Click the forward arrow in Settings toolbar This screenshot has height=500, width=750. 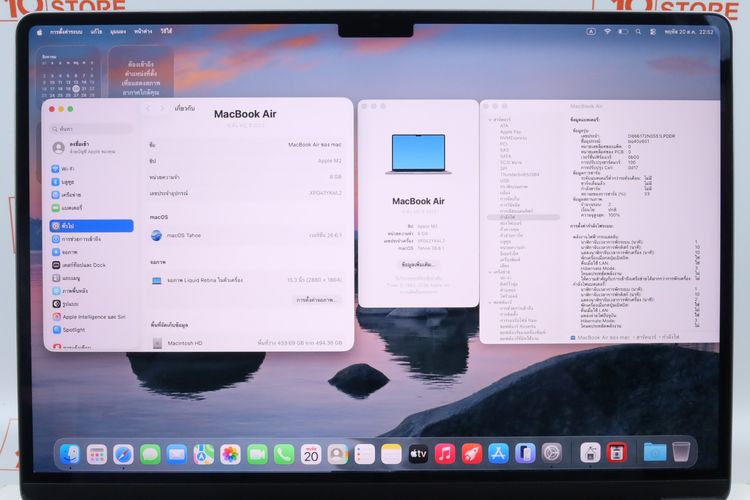point(162,109)
